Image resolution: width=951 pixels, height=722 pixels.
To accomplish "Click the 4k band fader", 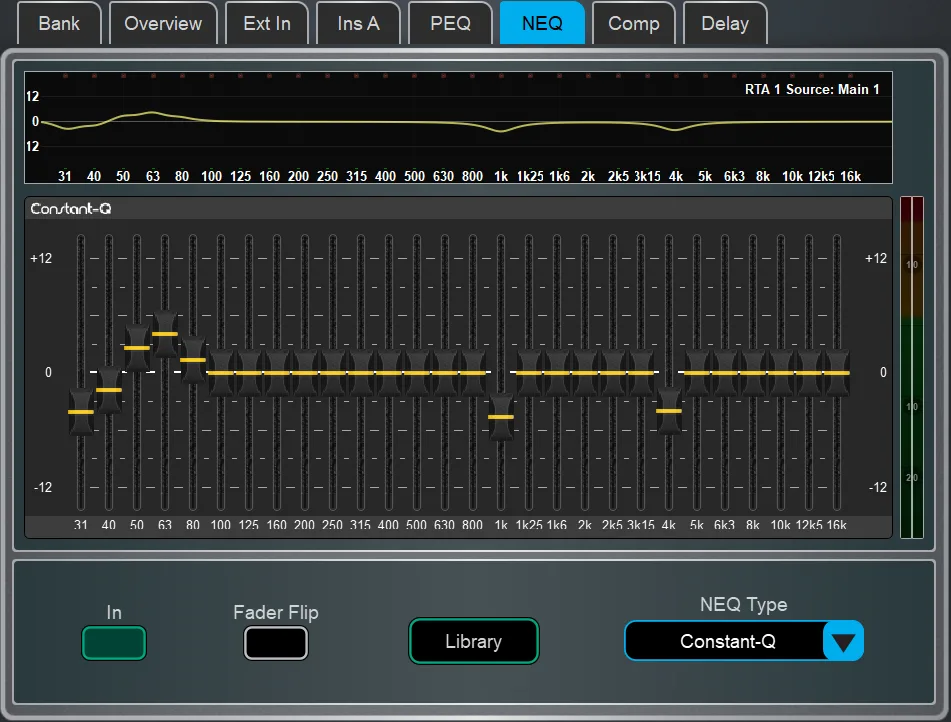I will pos(669,411).
